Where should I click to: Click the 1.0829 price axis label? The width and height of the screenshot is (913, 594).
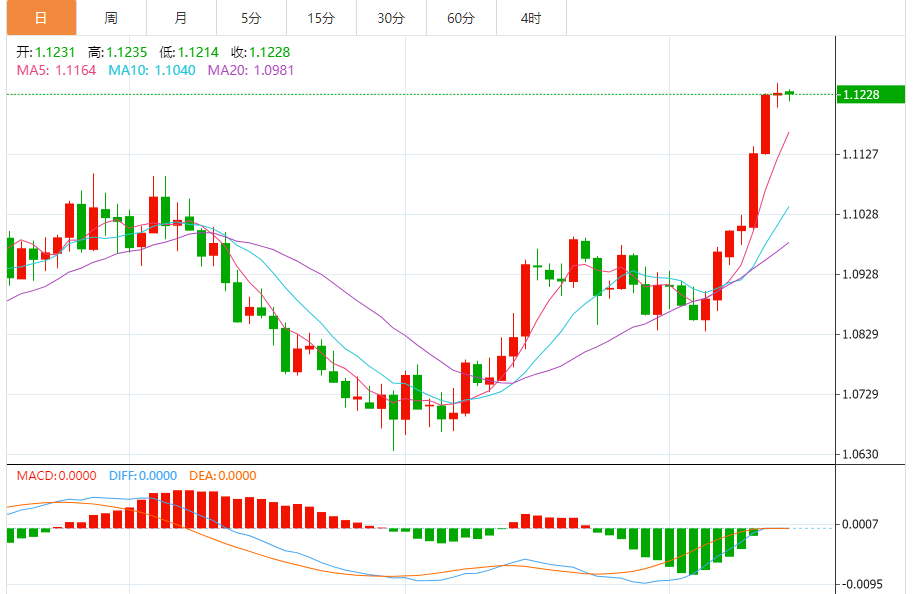(x=860, y=334)
